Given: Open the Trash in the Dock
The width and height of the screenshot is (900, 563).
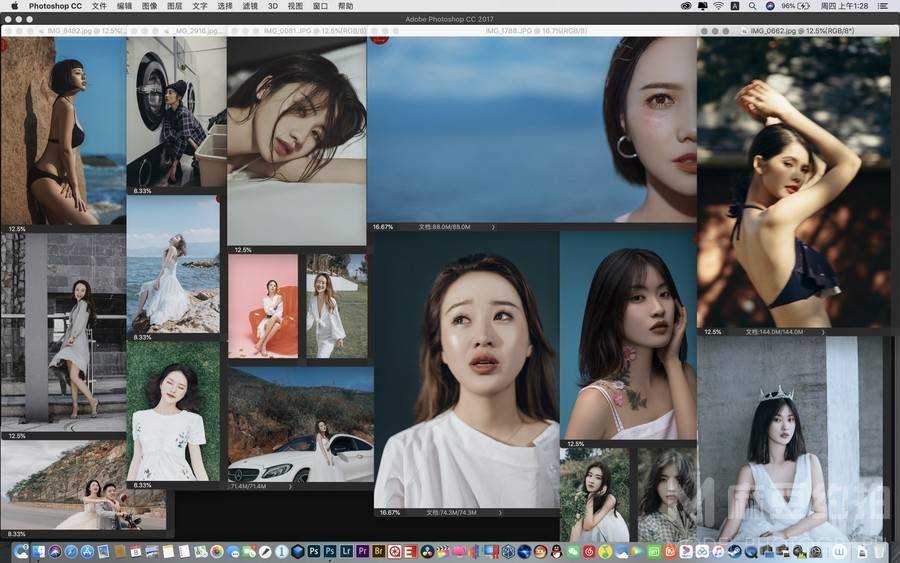Looking at the screenshot, I should click(879, 552).
